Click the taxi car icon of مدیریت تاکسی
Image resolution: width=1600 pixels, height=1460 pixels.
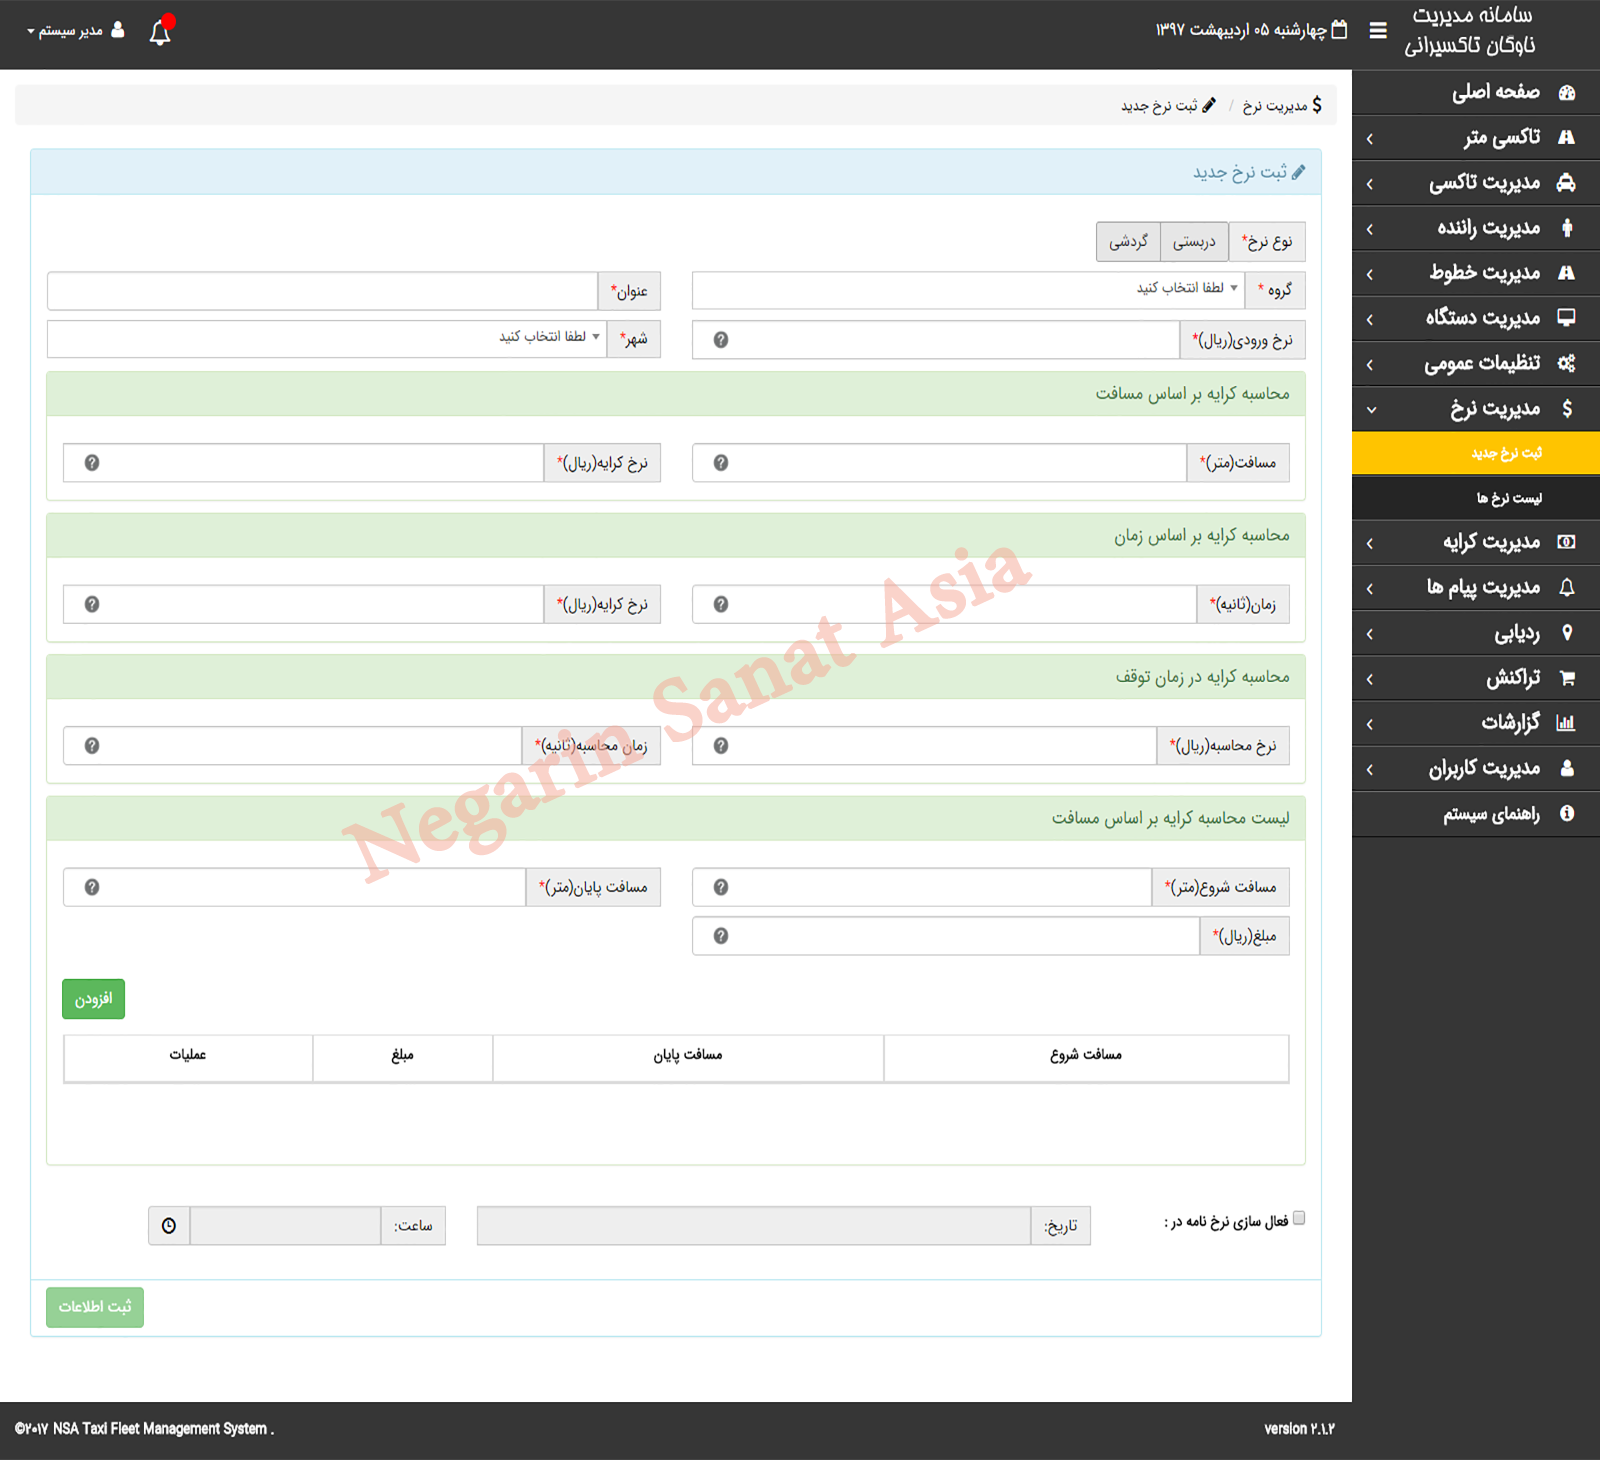pos(1567,183)
